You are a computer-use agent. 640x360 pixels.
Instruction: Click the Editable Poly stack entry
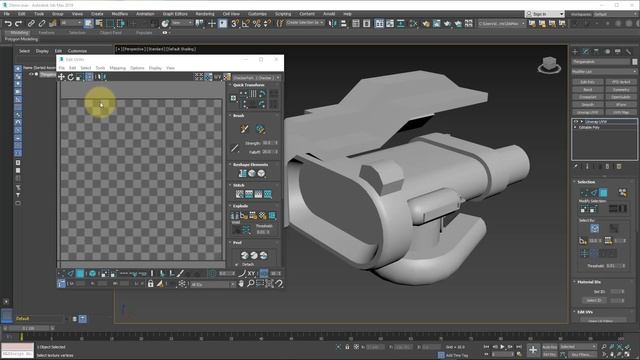point(589,127)
